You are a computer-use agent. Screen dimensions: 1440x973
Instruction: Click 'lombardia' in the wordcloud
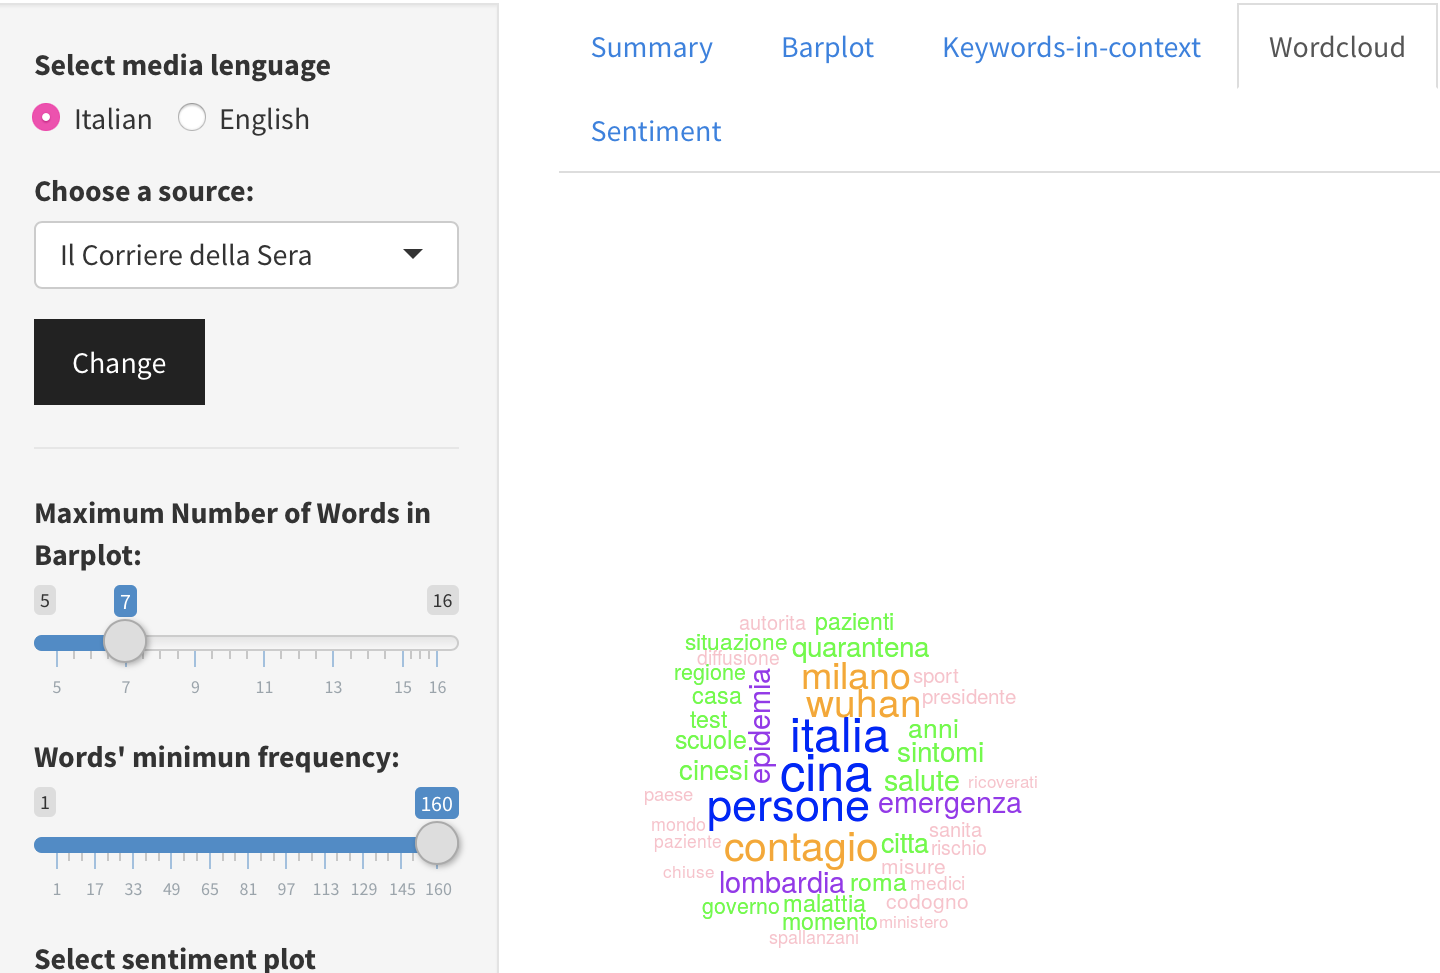pyautogui.click(x=782, y=883)
